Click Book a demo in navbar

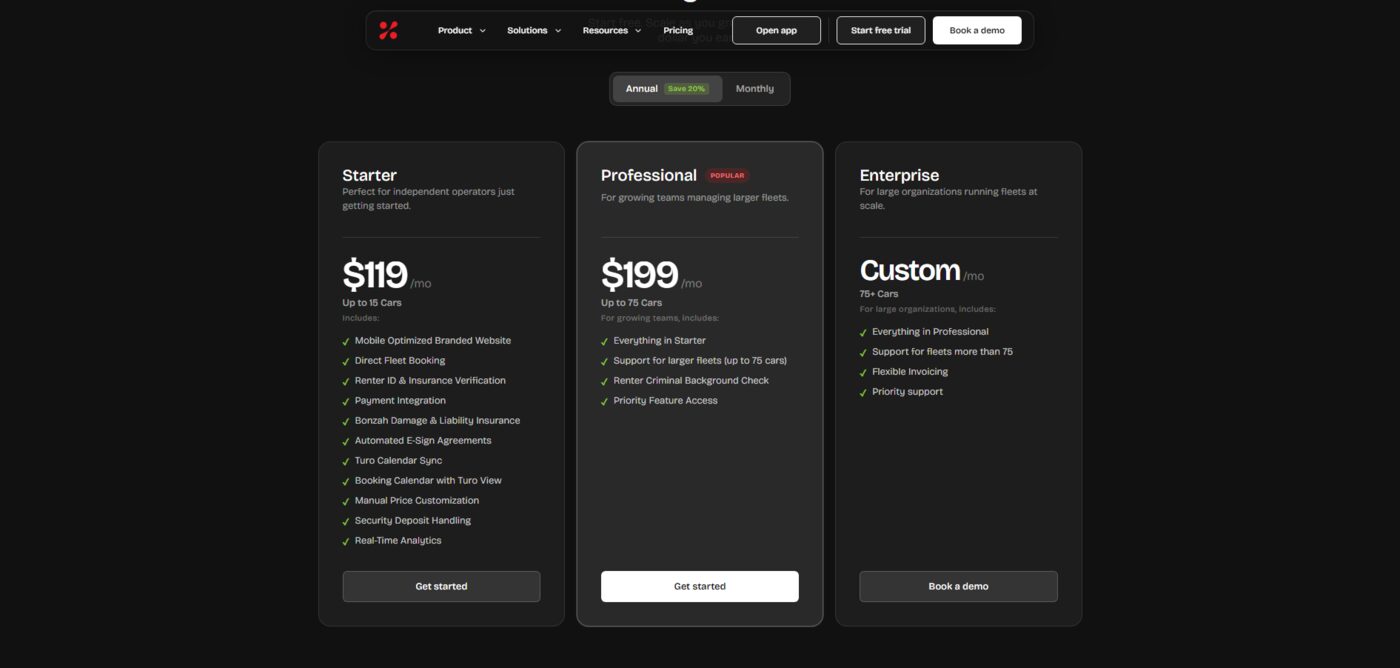(977, 30)
